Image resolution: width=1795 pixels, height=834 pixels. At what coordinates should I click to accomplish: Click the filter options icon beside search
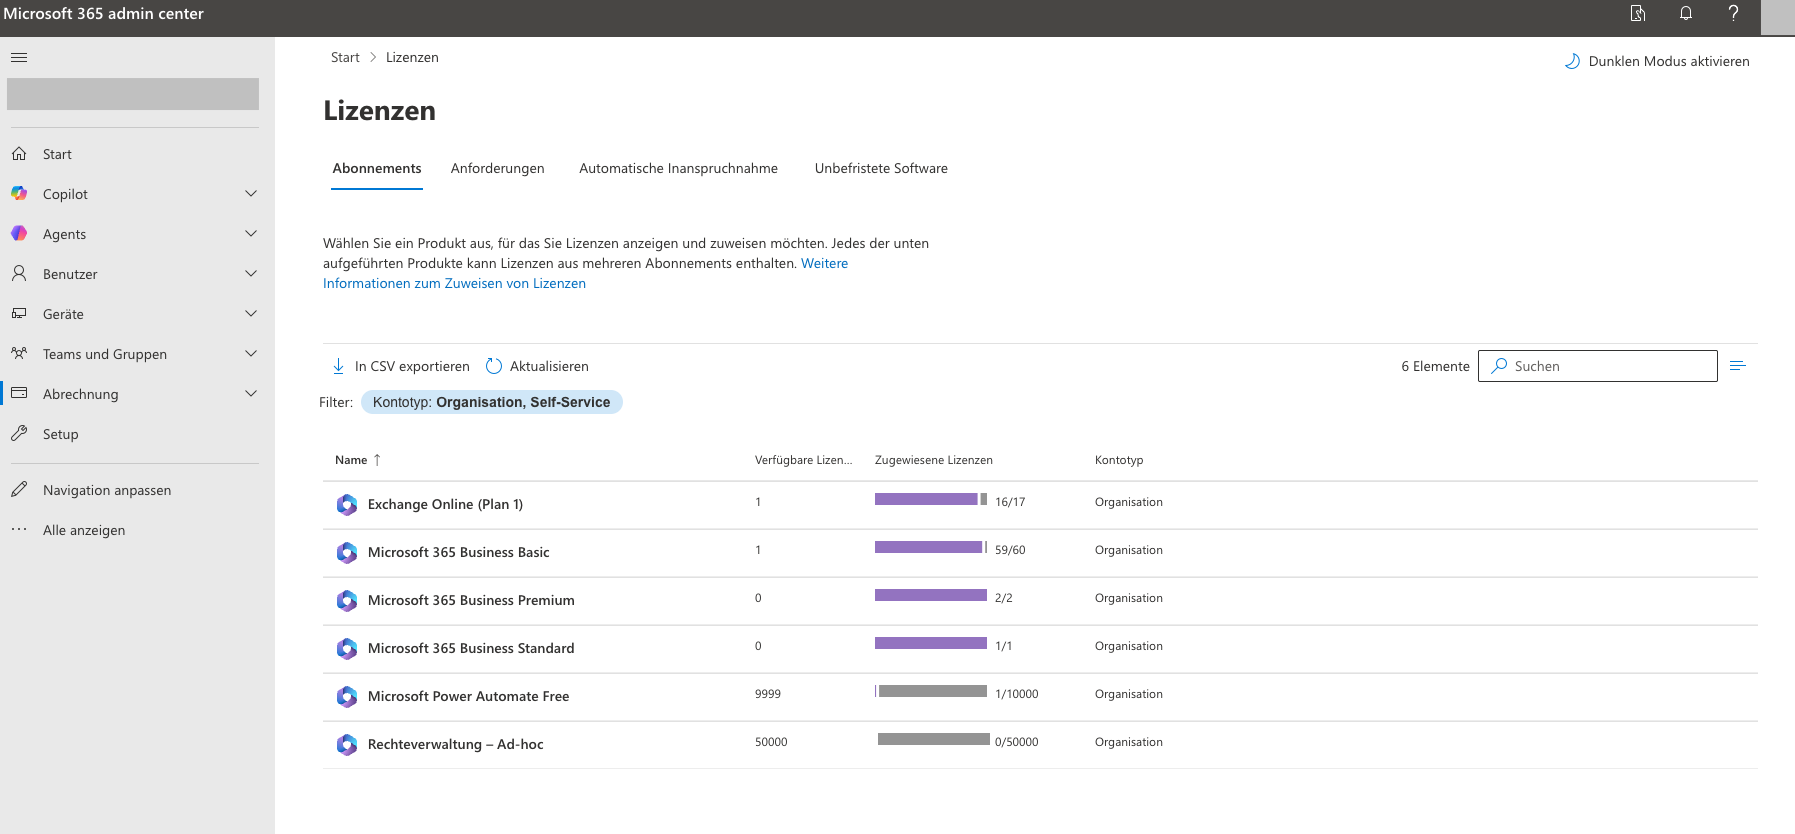(x=1737, y=366)
